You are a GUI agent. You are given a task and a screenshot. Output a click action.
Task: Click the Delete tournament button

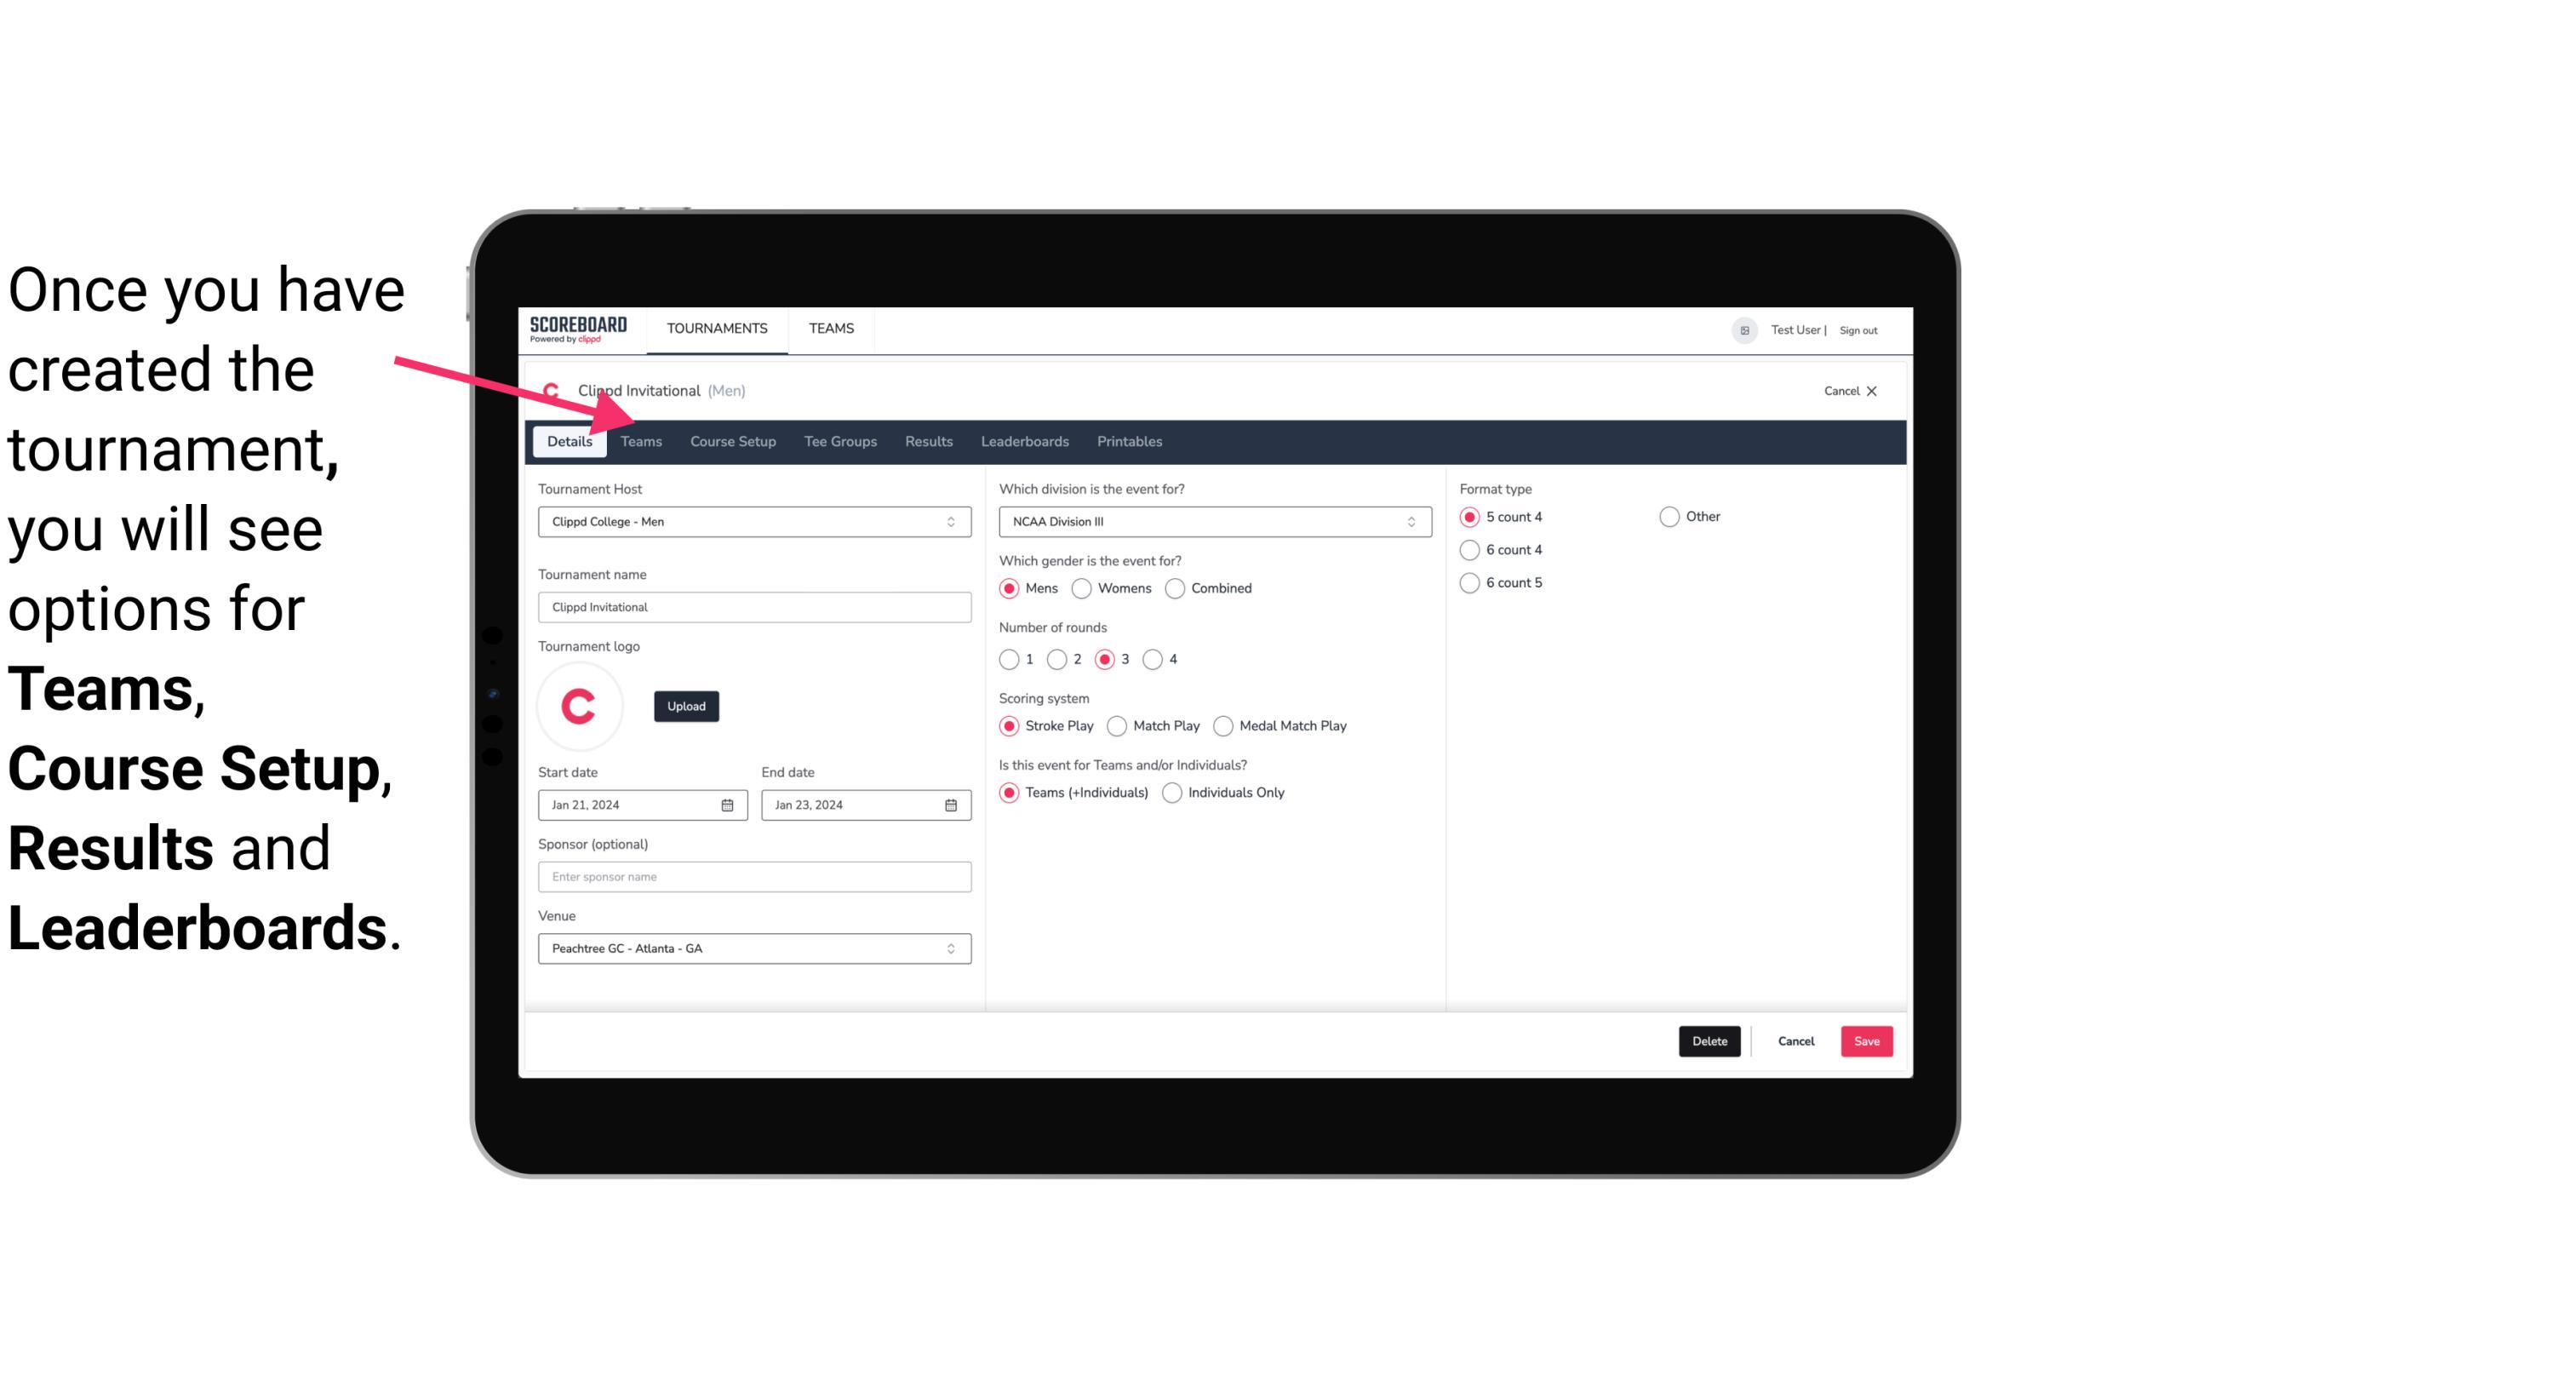1708,1039
